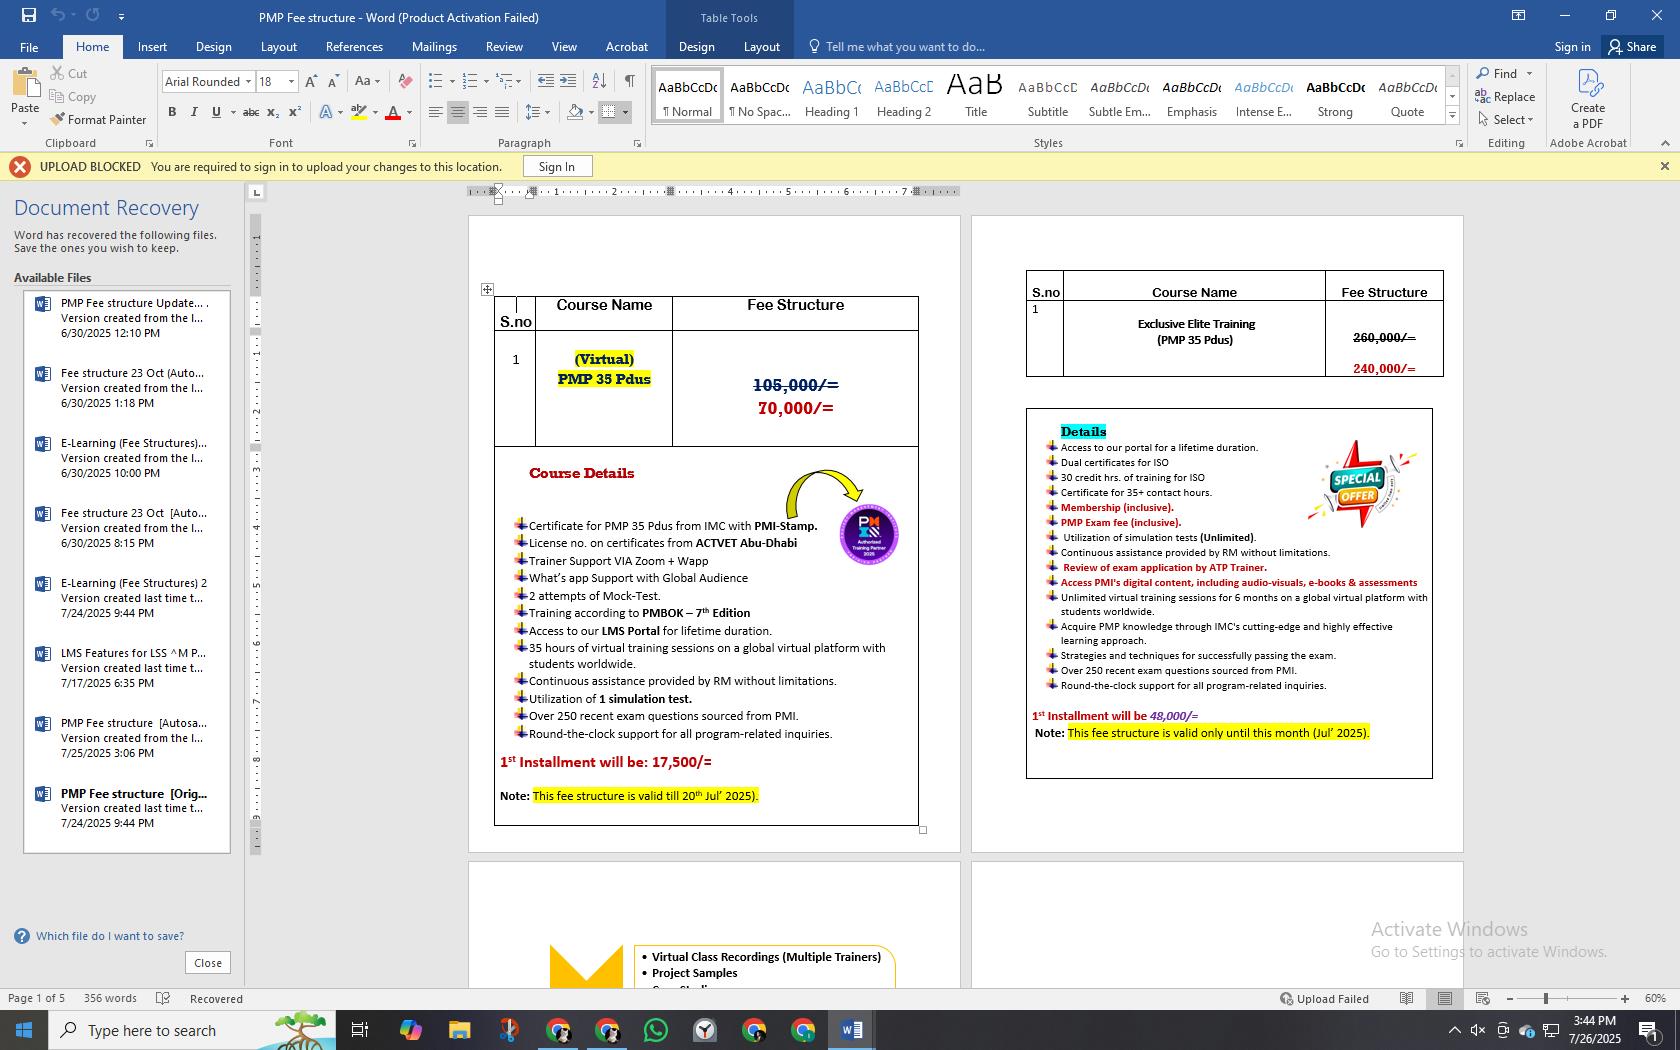1680x1050 pixels.
Task: Click the text highlight color button
Action: coord(359,112)
